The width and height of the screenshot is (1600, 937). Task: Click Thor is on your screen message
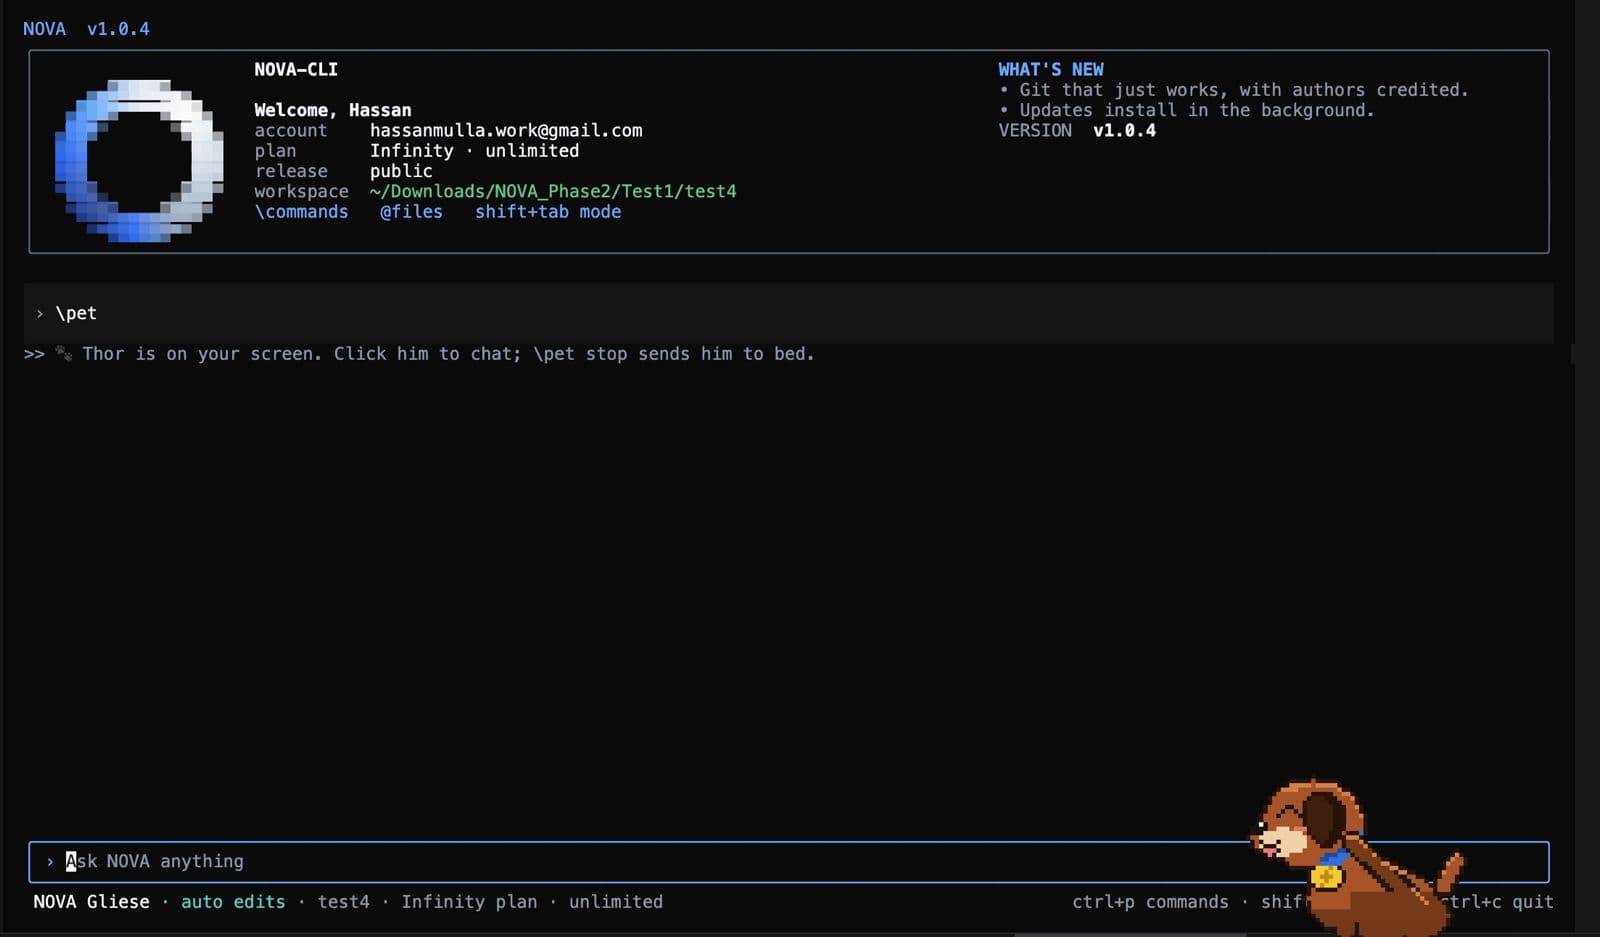pos(448,354)
